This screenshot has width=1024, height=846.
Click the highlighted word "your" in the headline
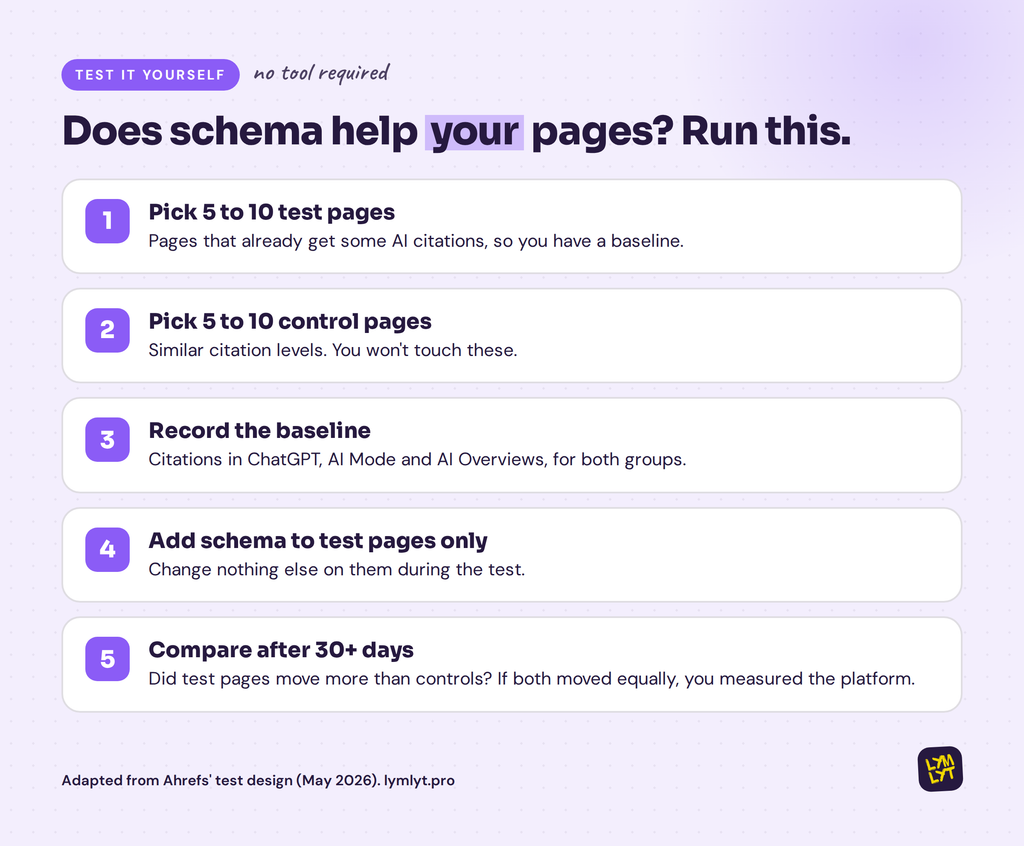[474, 132]
